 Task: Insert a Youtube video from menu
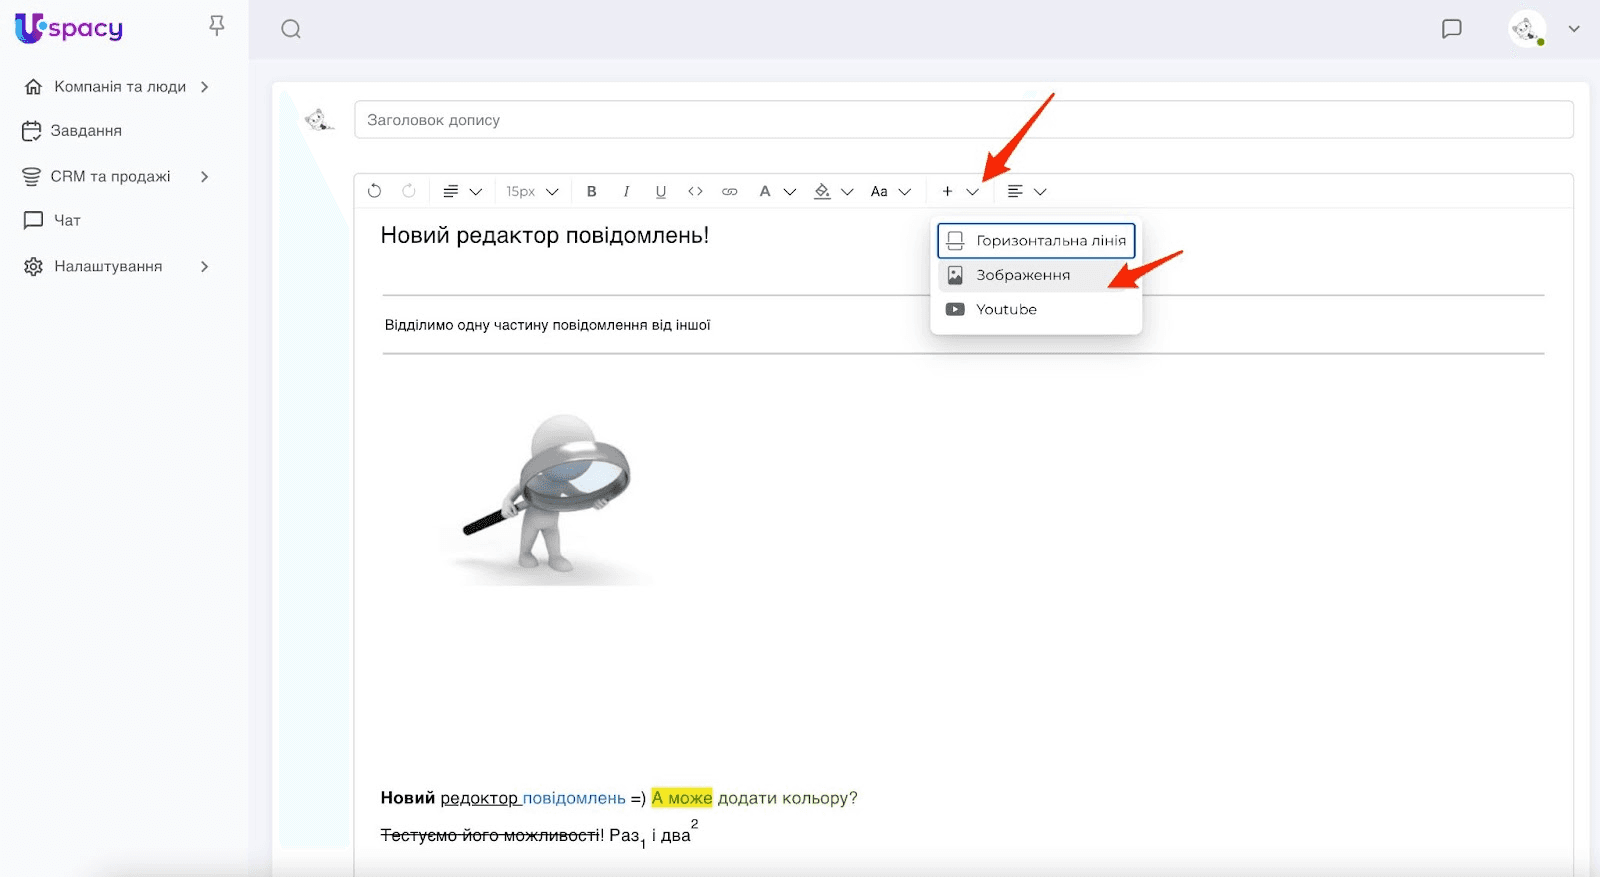[x=1006, y=309]
